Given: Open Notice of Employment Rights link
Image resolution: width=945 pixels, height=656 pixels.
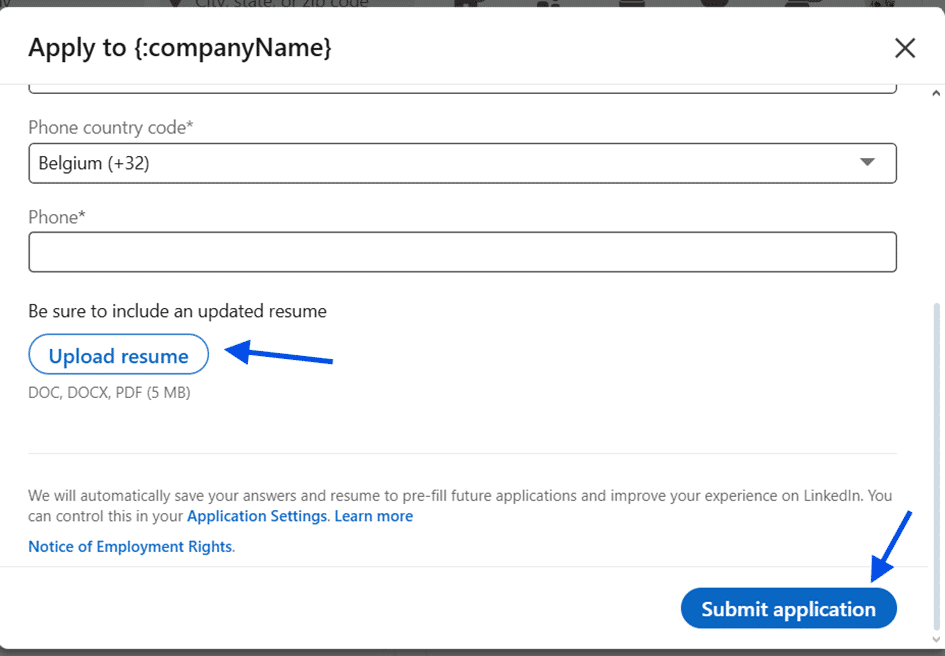Looking at the screenshot, I should [130, 547].
